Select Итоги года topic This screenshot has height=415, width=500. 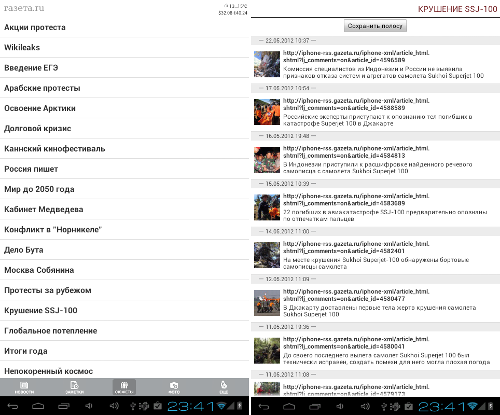point(124,351)
